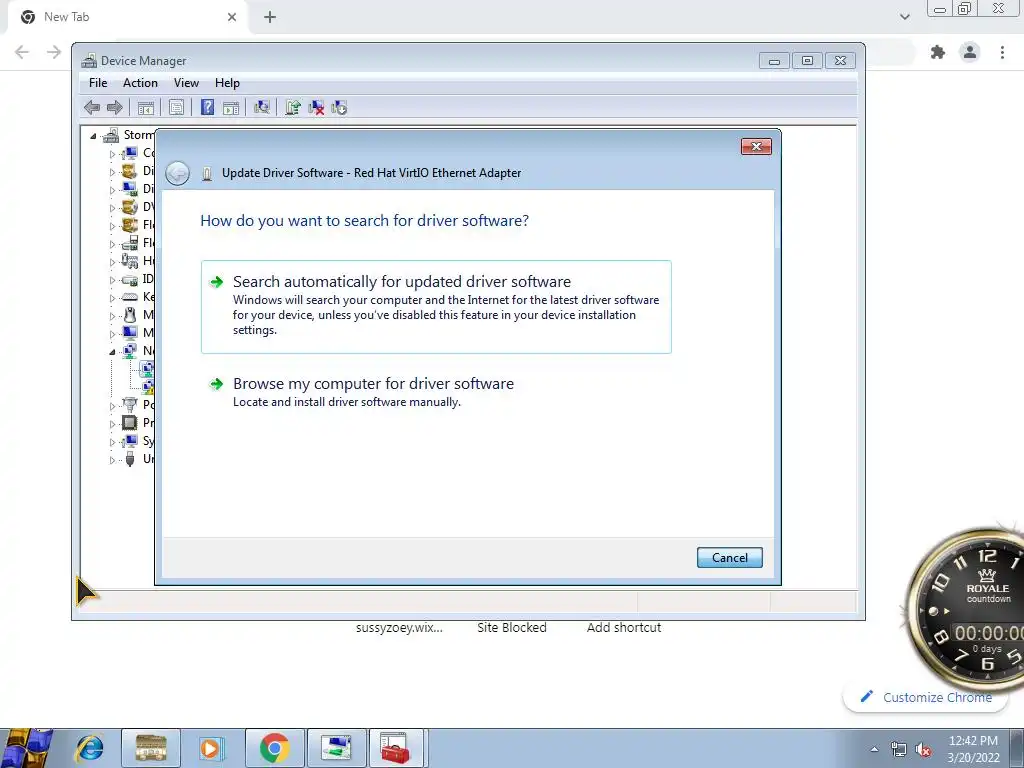
Task: Open Chrome three-dot menu
Action: 1002,52
